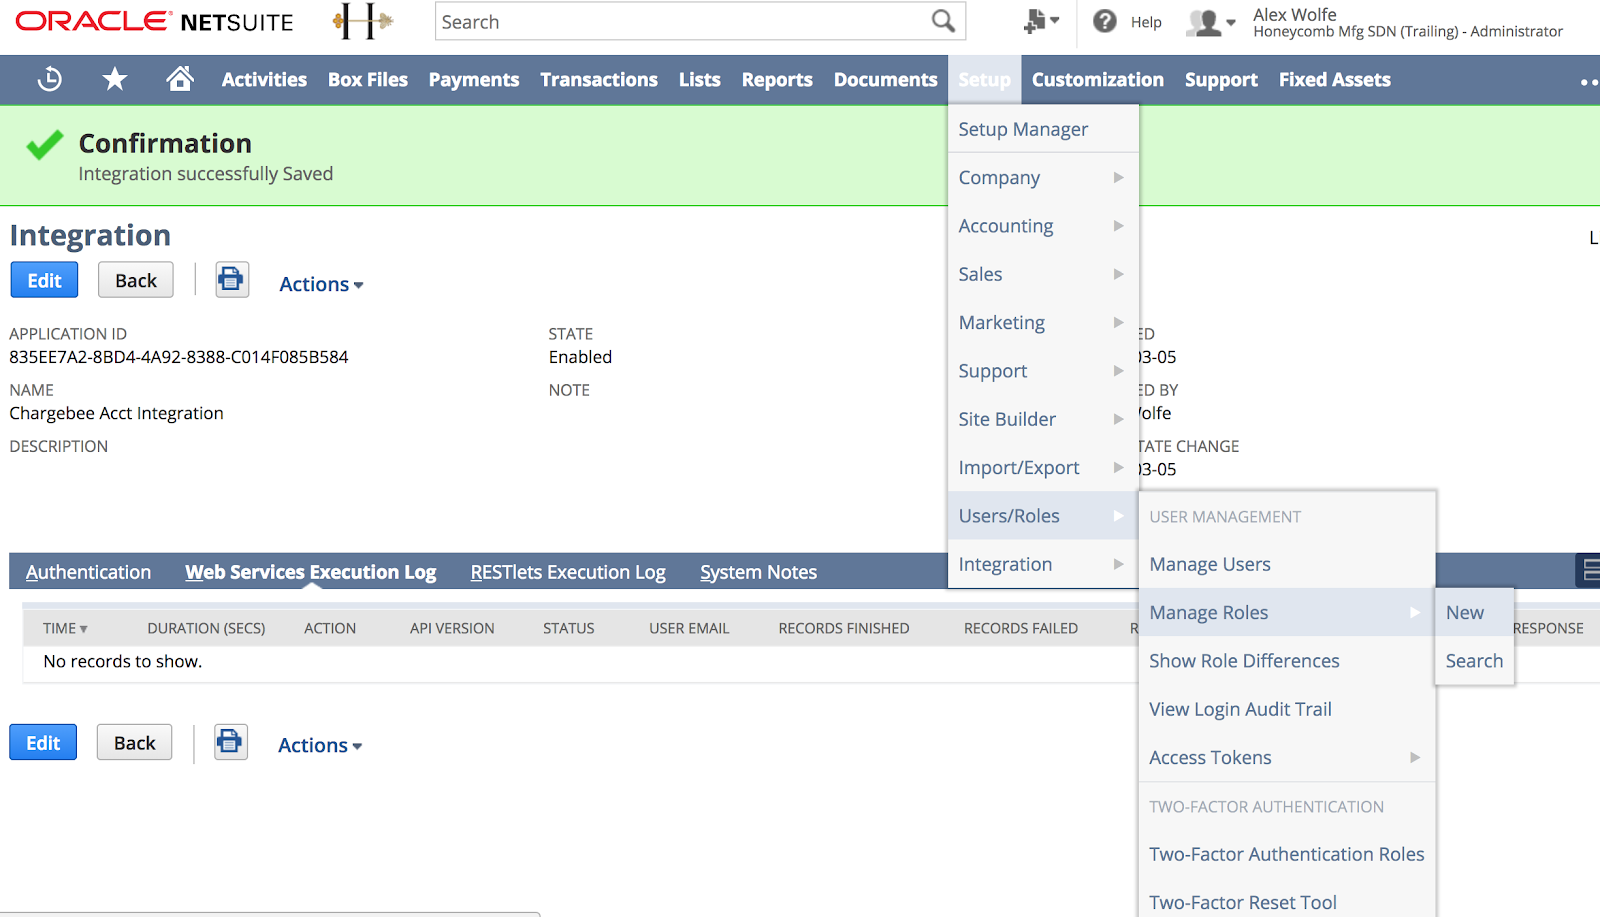Viewport: 1600px width, 917px height.
Task: Open the Customization menu
Action: pyautogui.click(x=1097, y=79)
